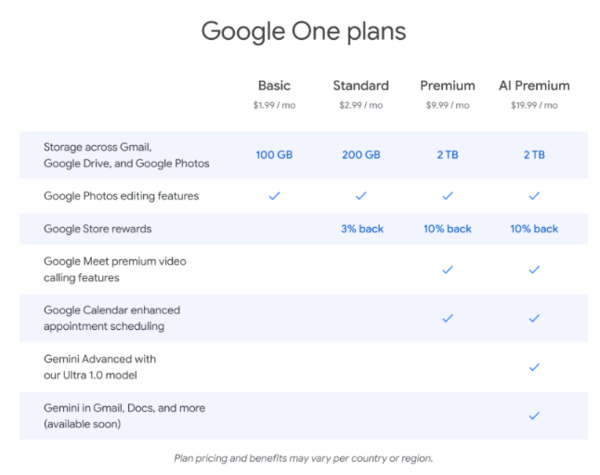Click the Premium plan Photos editing checkmark
600x475 pixels.
pyautogui.click(x=447, y=196)
